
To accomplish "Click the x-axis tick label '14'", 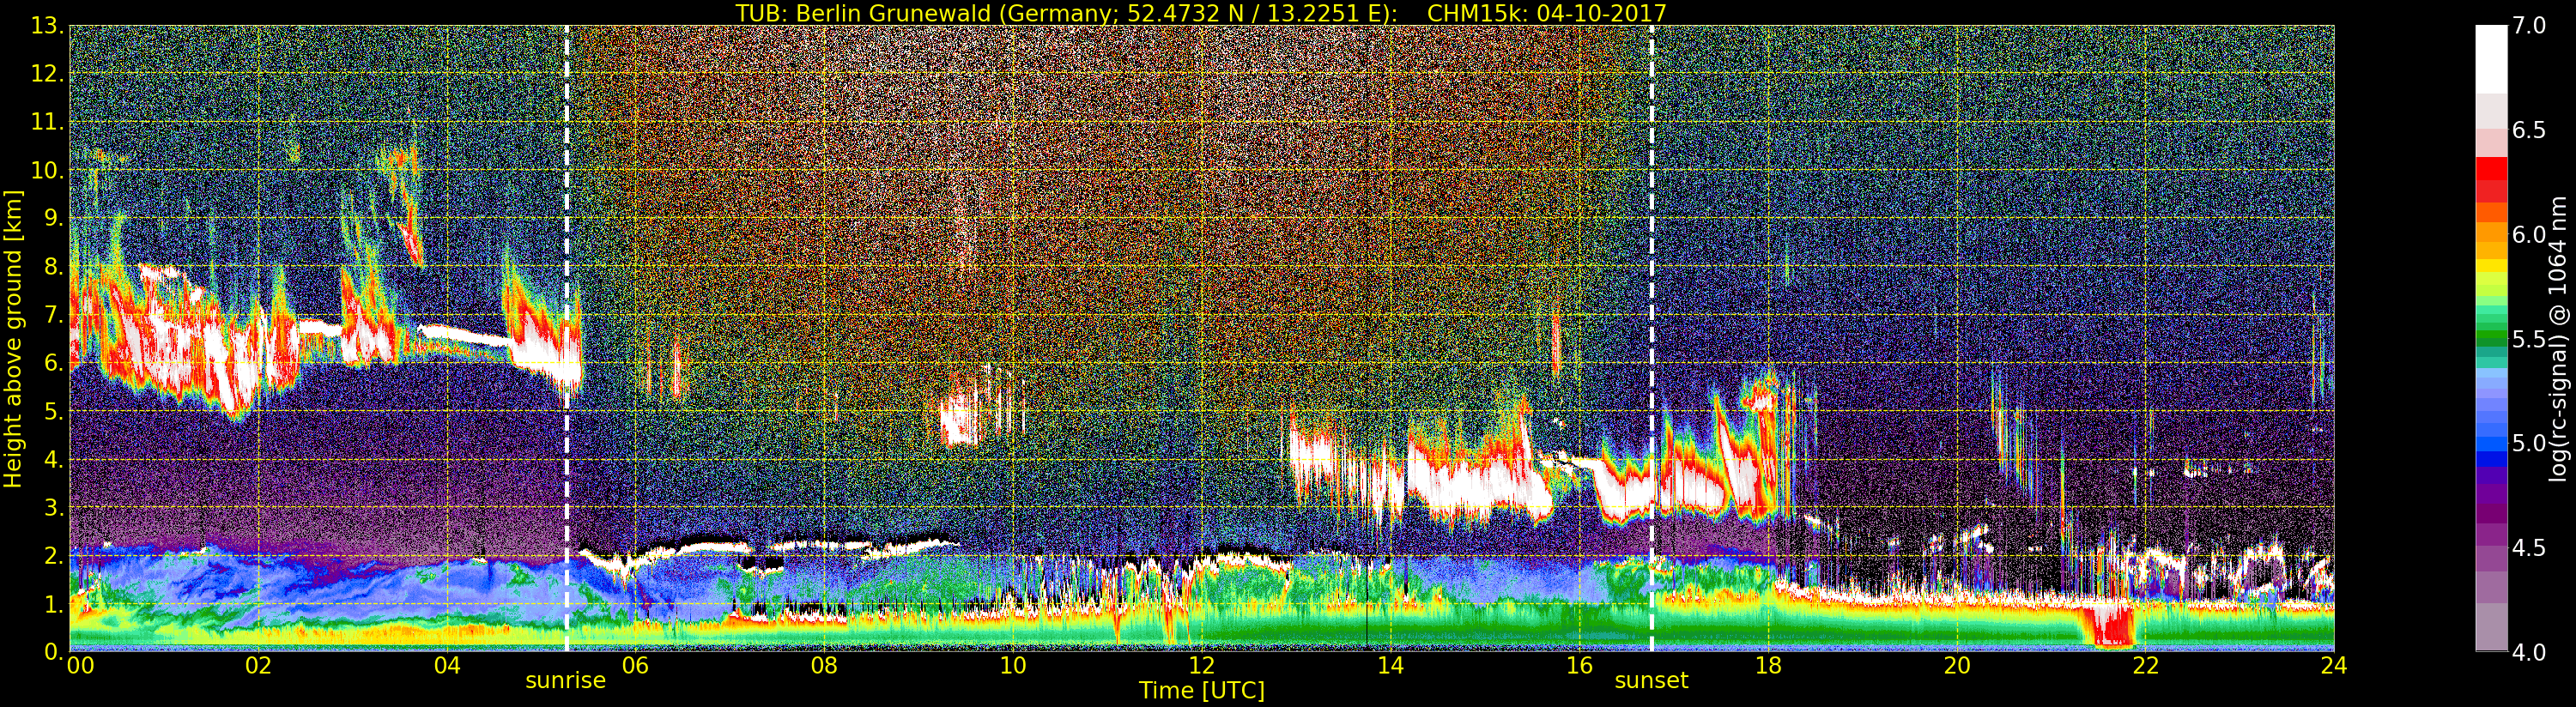I will 1390,666.
